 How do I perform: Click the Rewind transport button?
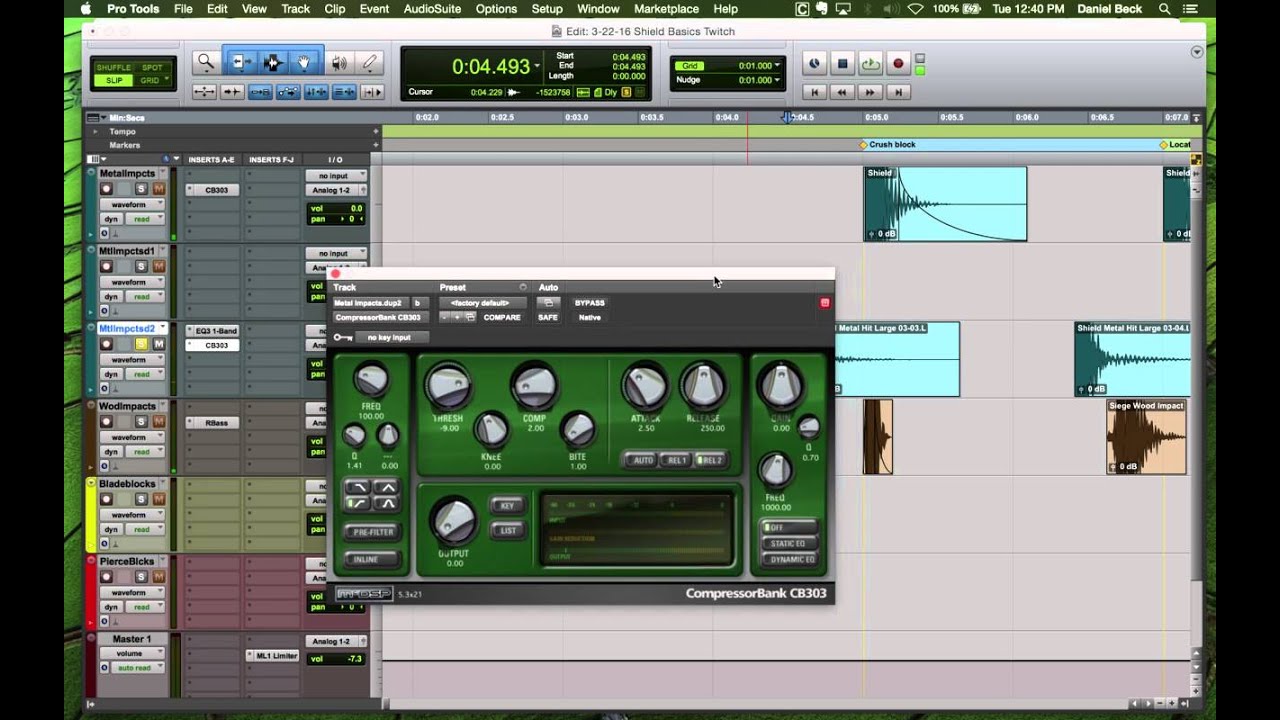pyautogui.click(x=842, y=92)
